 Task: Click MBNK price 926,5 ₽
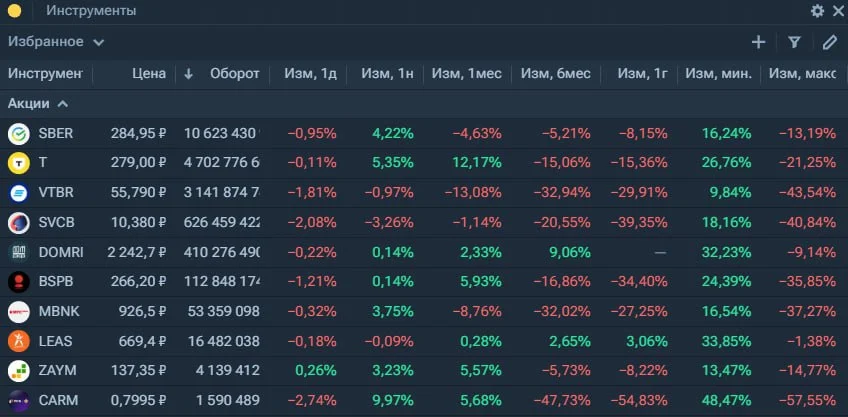[143, 312]
